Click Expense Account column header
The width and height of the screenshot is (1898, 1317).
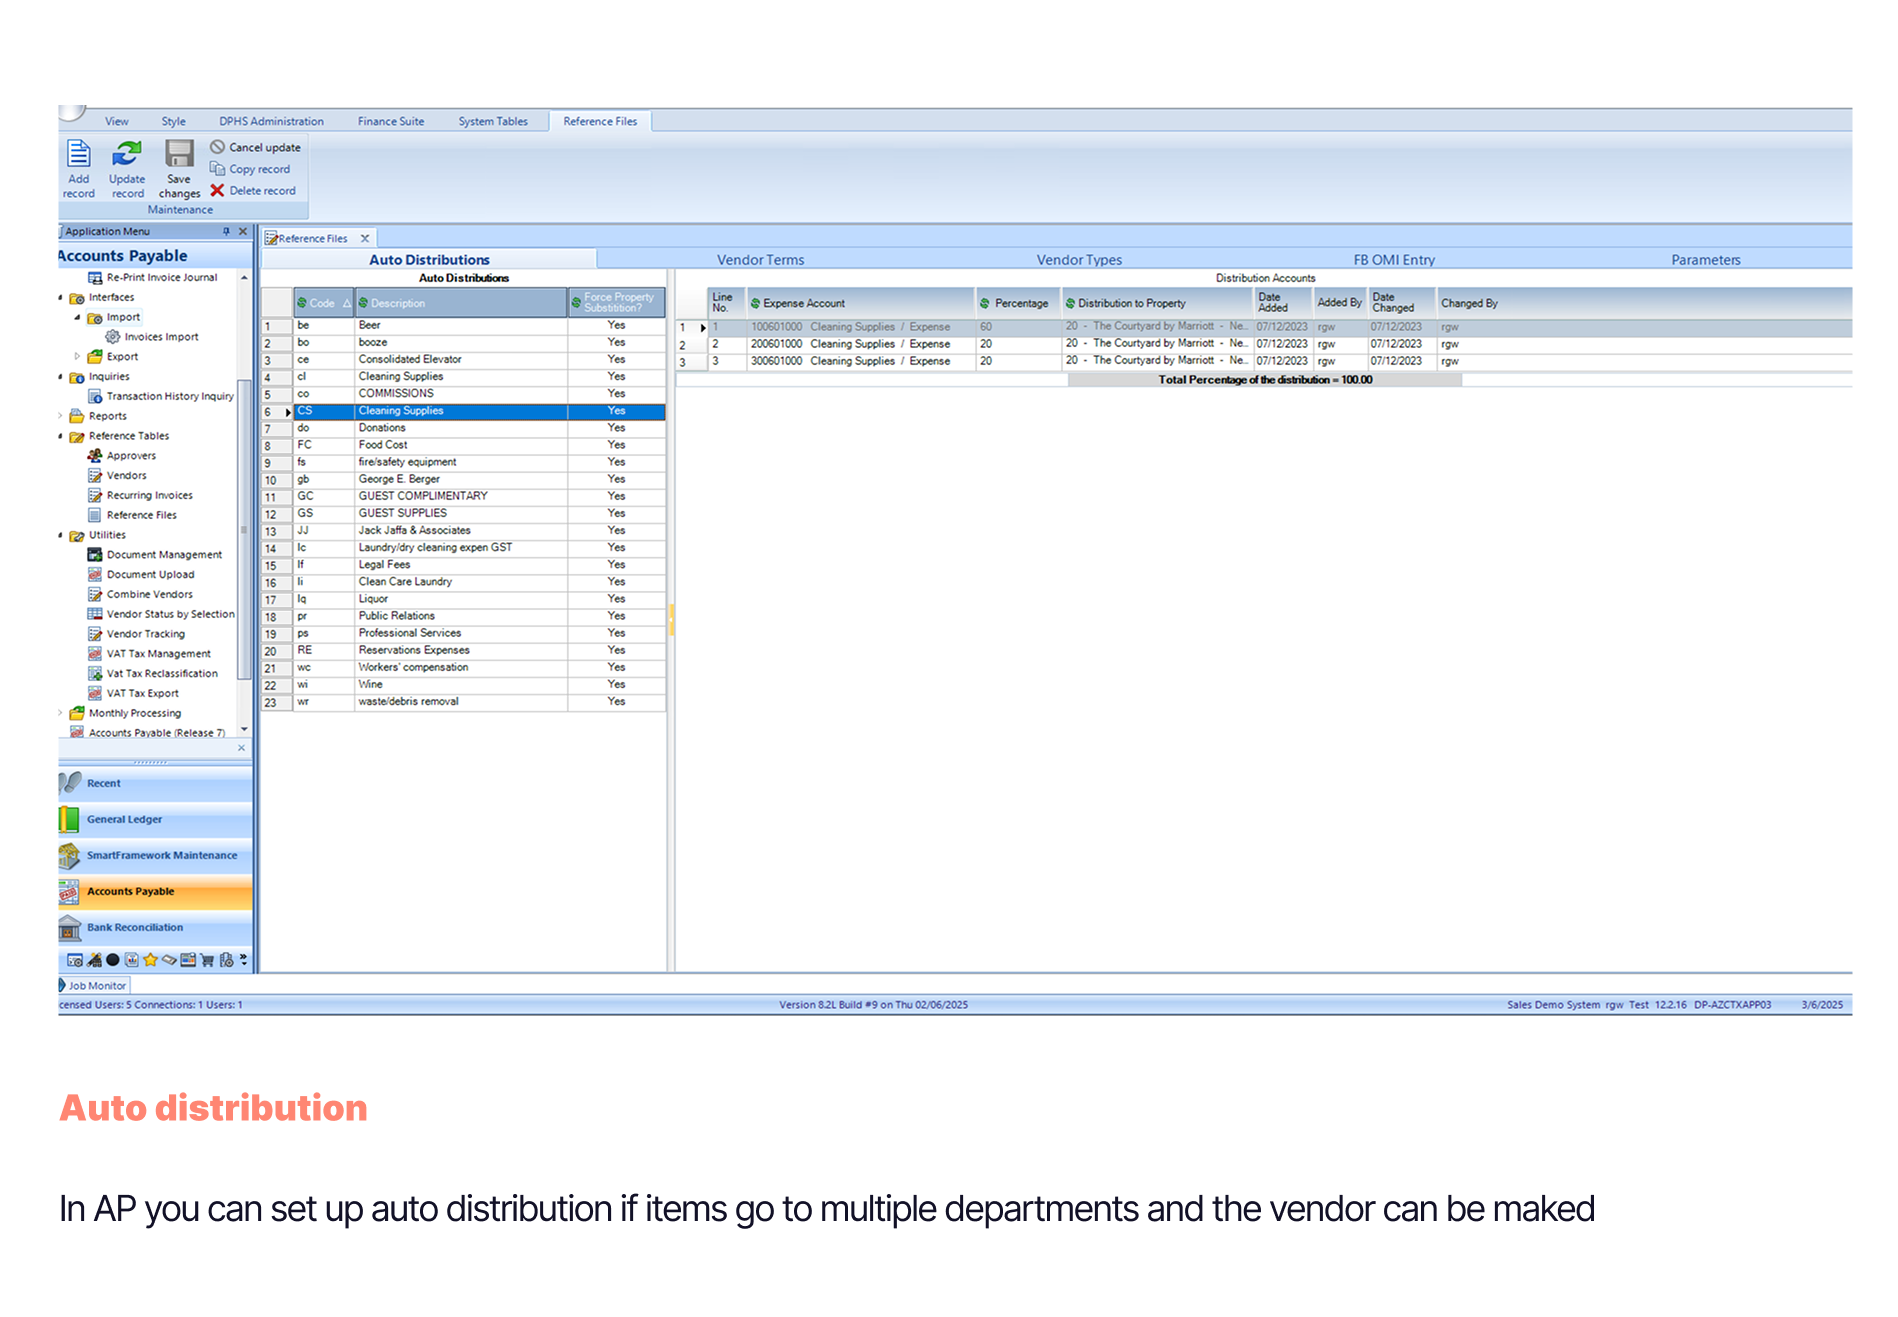pyautogui.click(x=860, y=303)
